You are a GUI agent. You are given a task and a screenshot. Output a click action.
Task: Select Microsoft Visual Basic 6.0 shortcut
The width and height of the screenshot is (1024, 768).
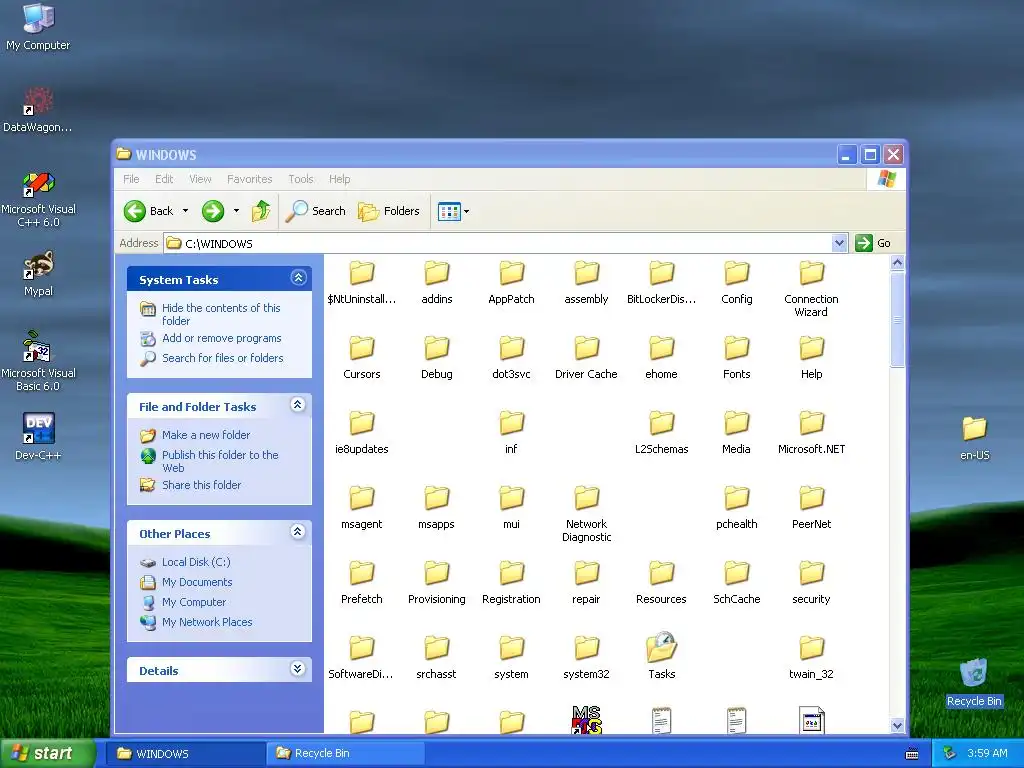(x=38, y=361)
